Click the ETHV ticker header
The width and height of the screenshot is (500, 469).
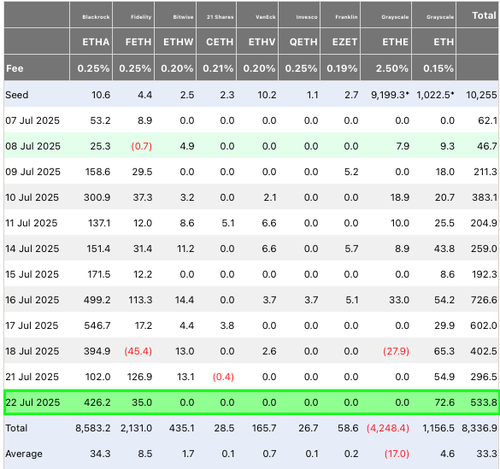pos(262,42)
